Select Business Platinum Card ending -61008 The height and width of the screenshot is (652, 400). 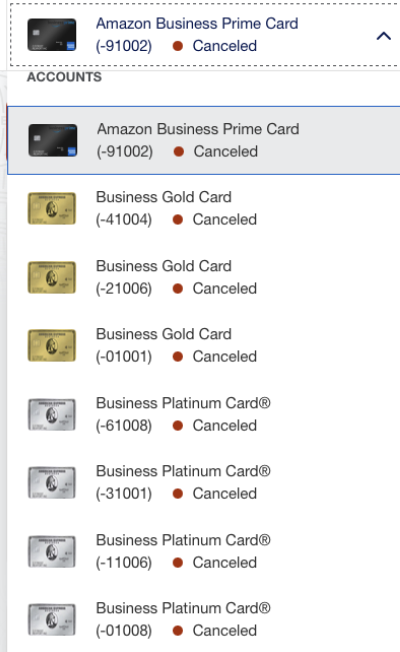[x=203, y=415]
